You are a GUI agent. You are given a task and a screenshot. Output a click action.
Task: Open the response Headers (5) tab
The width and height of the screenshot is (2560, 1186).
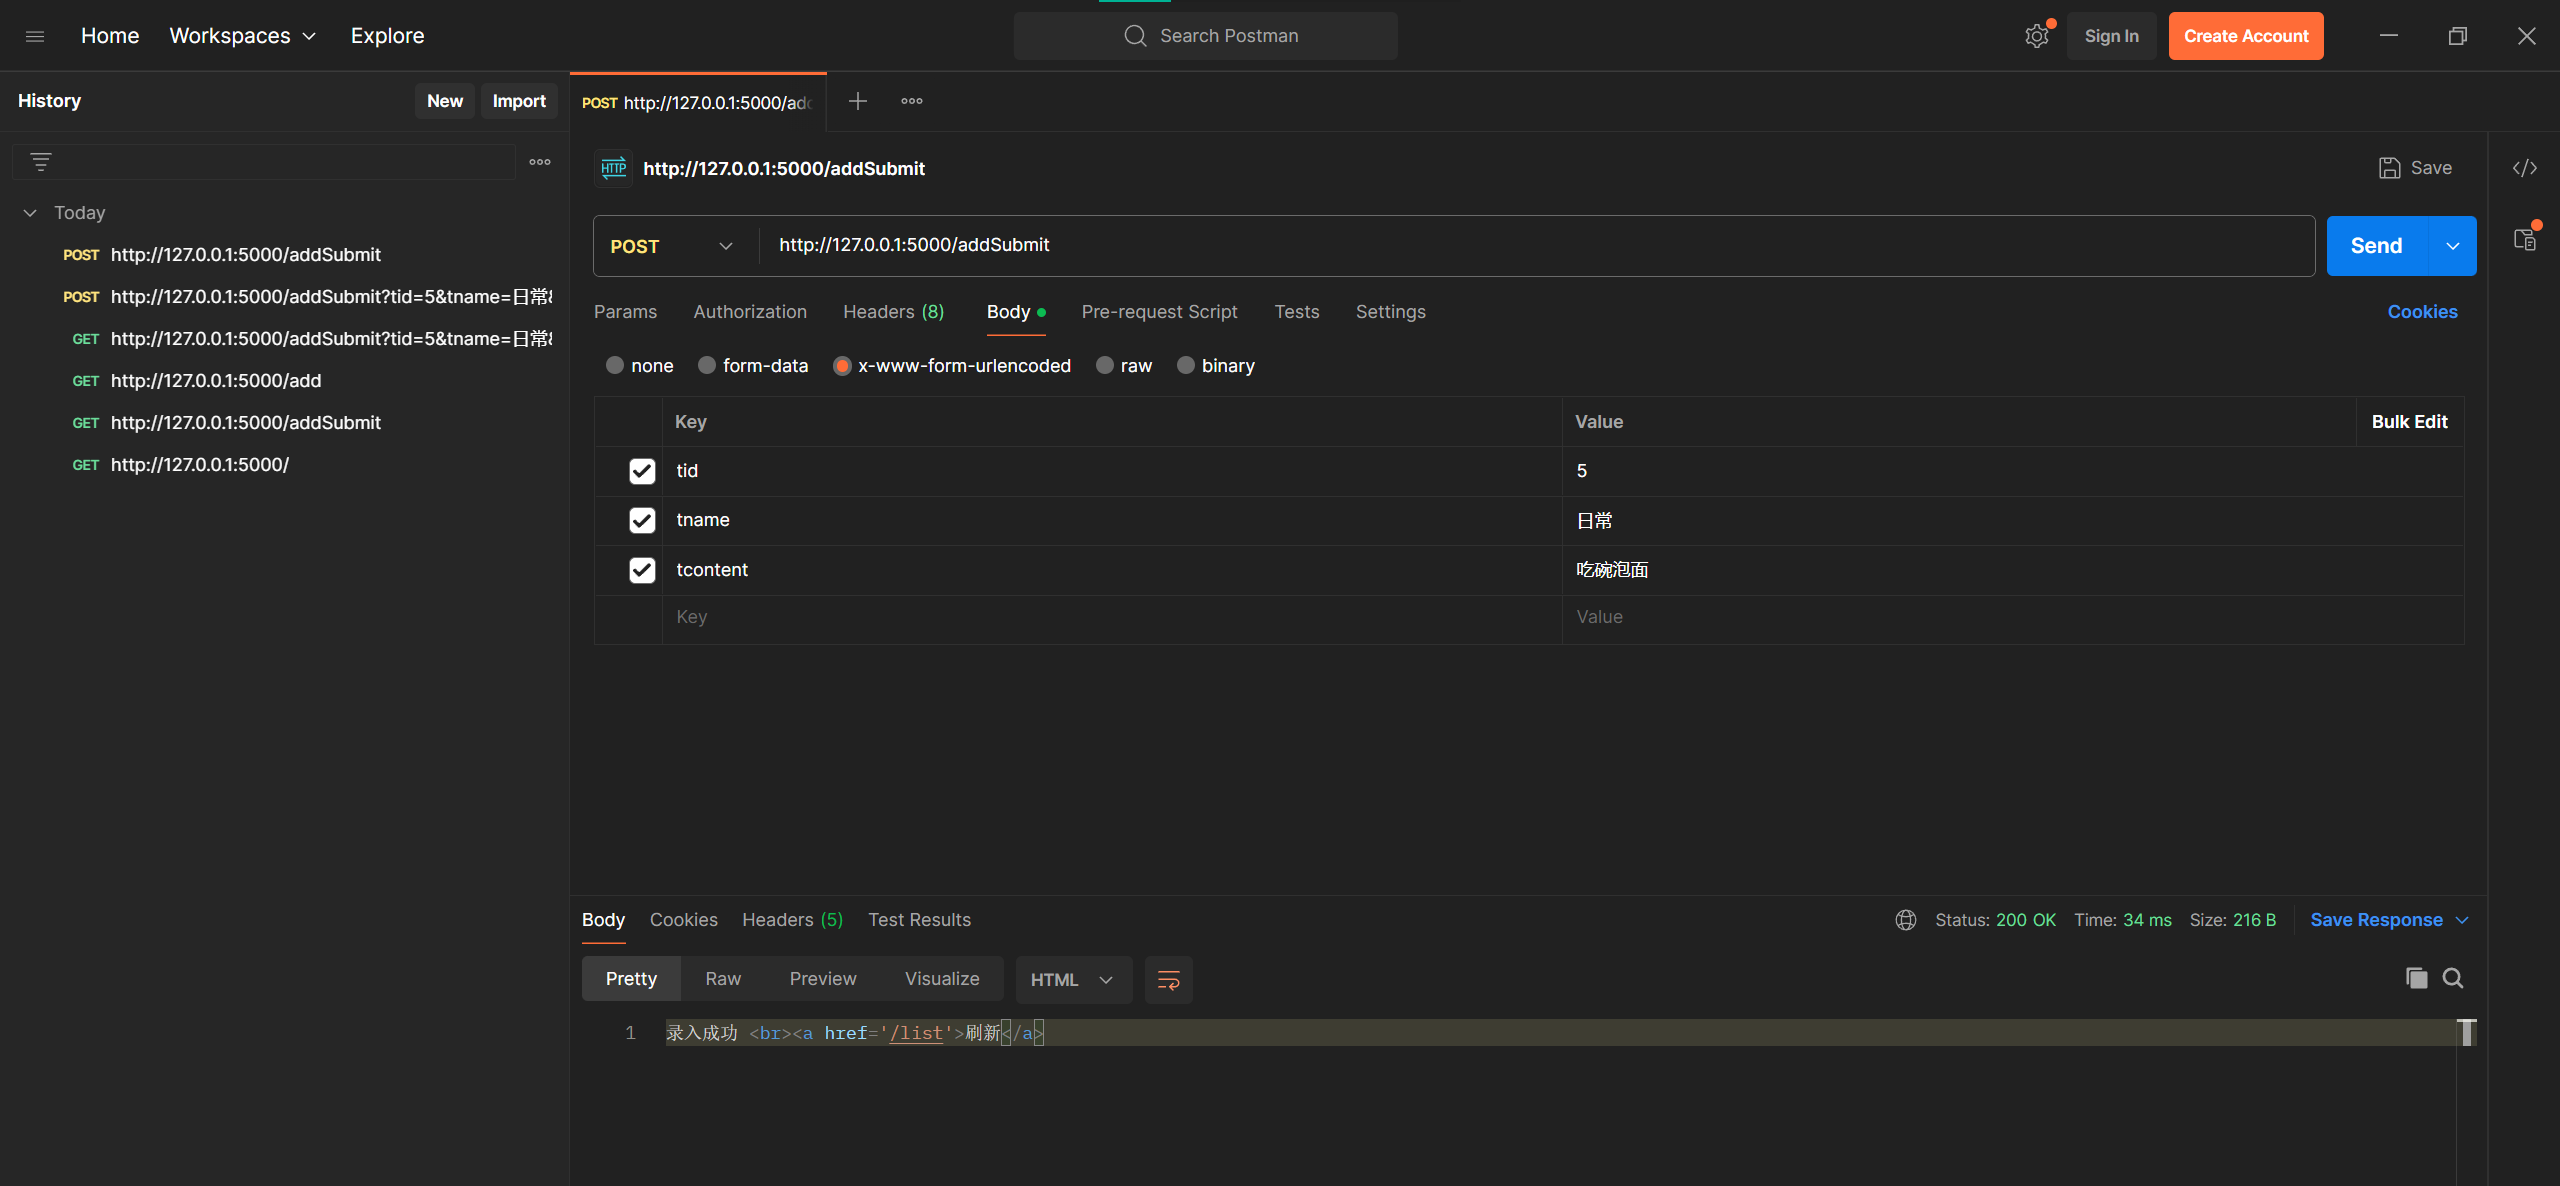(x=793, y=920)
